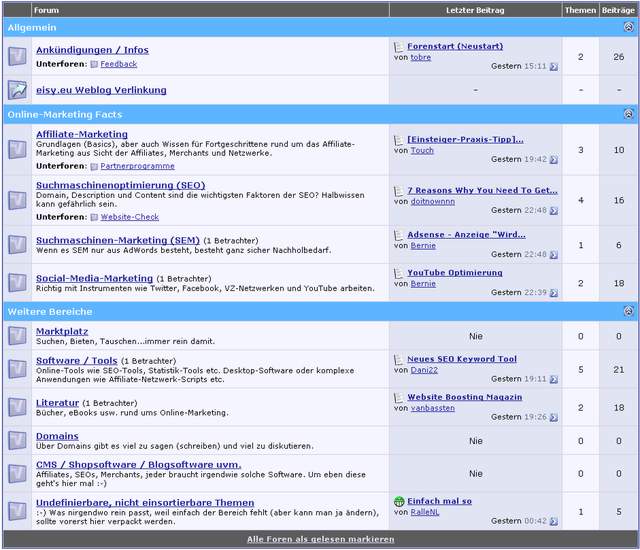
Task: Go to last post arrow at Gestern 19:42
Action: (x=553, y=160)
